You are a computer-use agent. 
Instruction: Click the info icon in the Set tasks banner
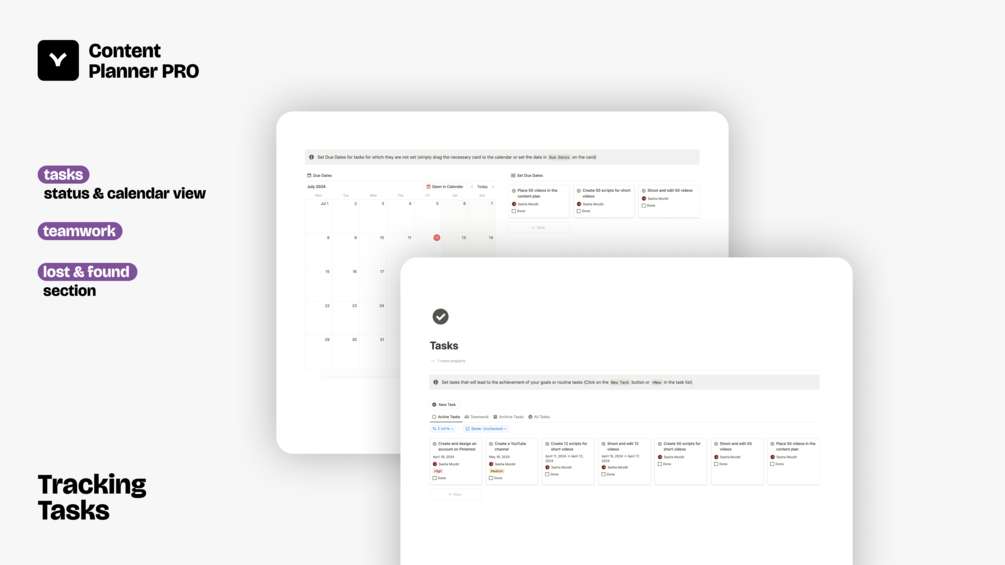pyautogui.click(x=436, y=382)
